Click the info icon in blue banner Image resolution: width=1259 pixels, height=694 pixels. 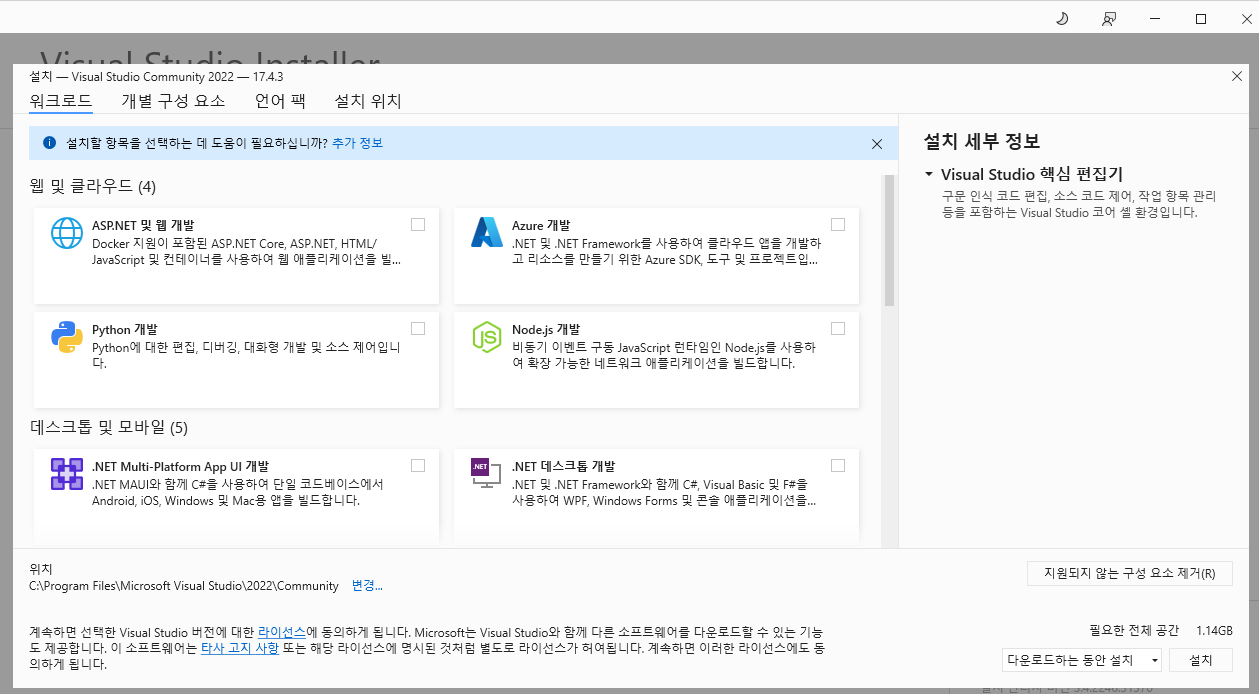tap(49, 143)
